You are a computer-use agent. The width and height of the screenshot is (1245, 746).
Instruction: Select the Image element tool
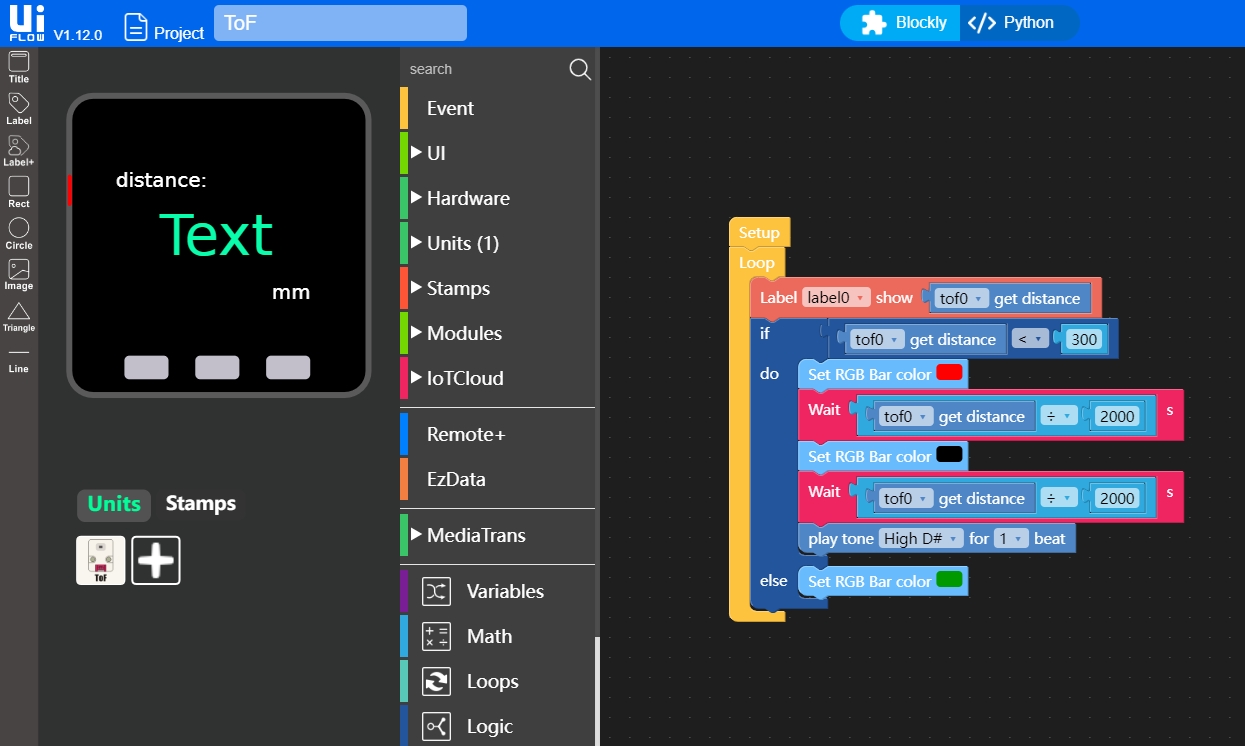19,273
